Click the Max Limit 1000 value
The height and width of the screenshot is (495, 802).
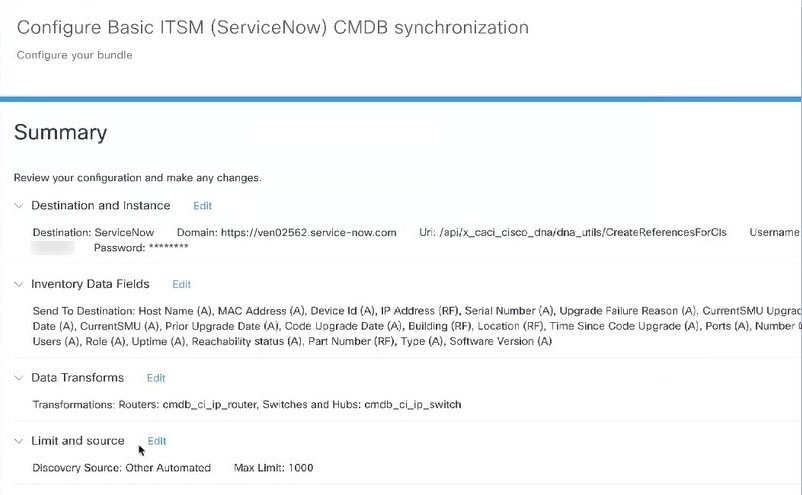coord(301,468)
